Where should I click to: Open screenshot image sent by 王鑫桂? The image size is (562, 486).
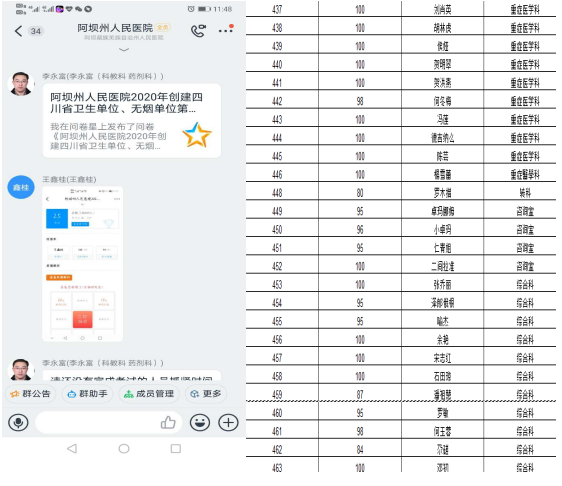[x=83, y=264]
